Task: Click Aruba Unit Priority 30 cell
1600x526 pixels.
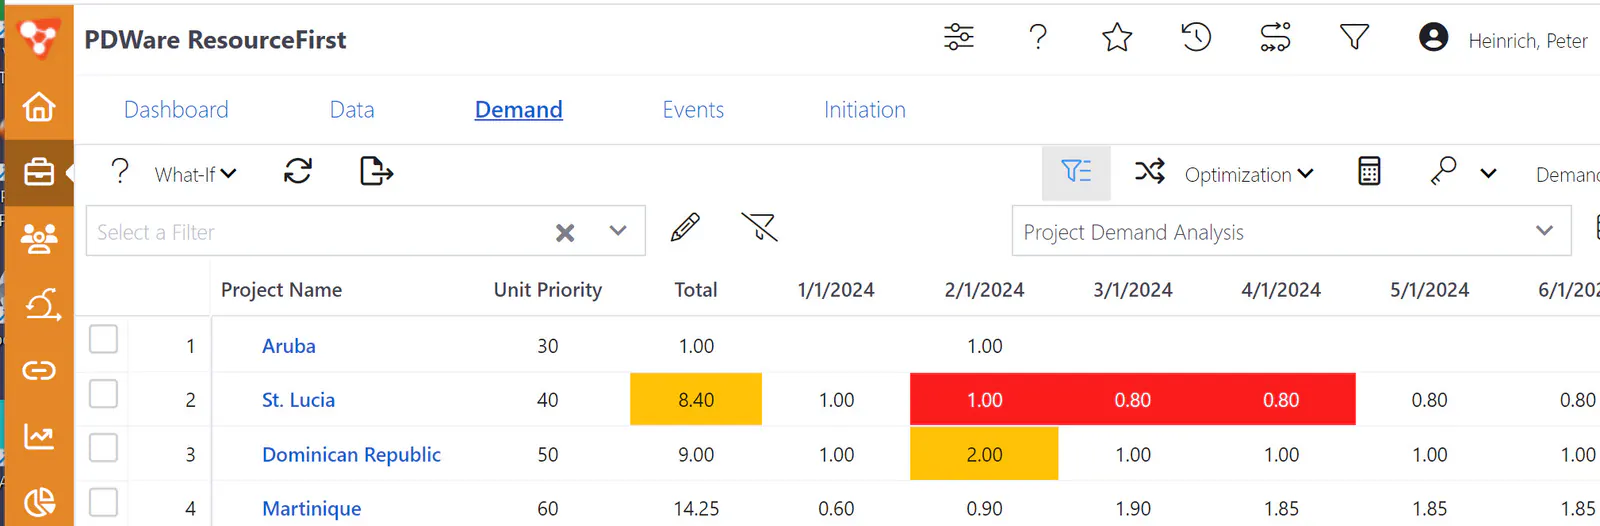Action: coord(548,346)
